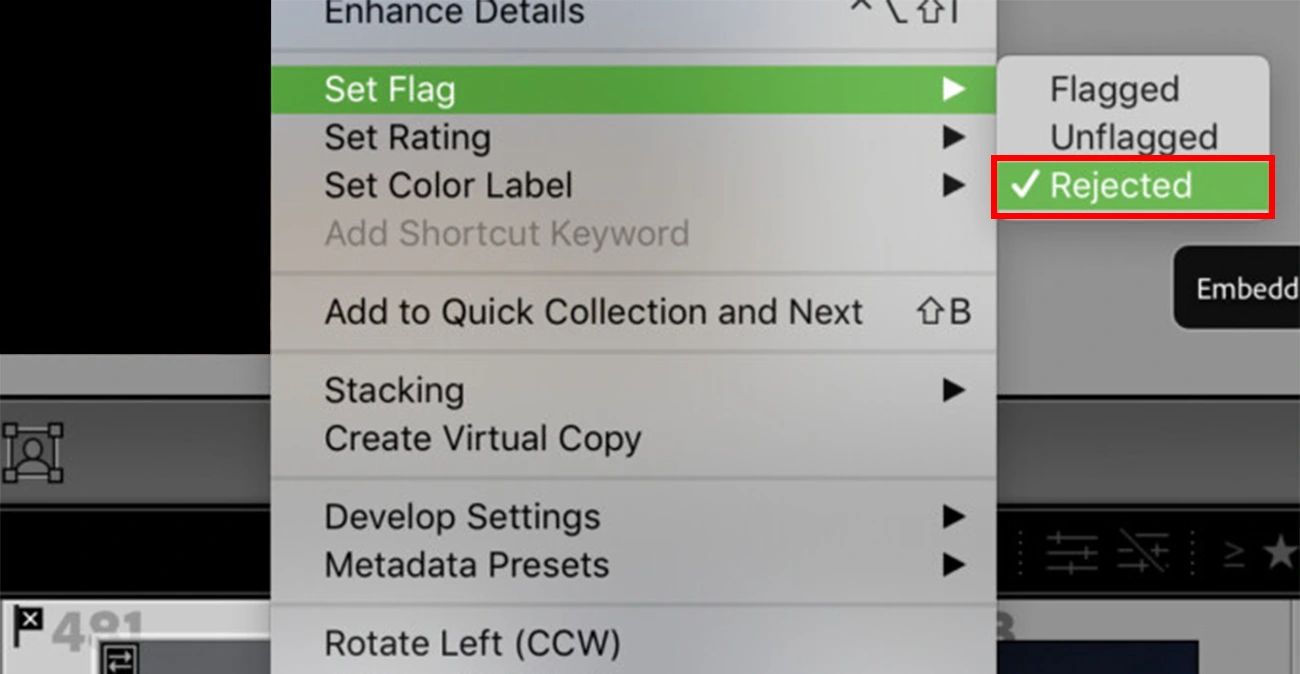Viewport: 1300px width, 674px height.
Task: Click the People face-region view icon
Action: click(x=33, y=452)
